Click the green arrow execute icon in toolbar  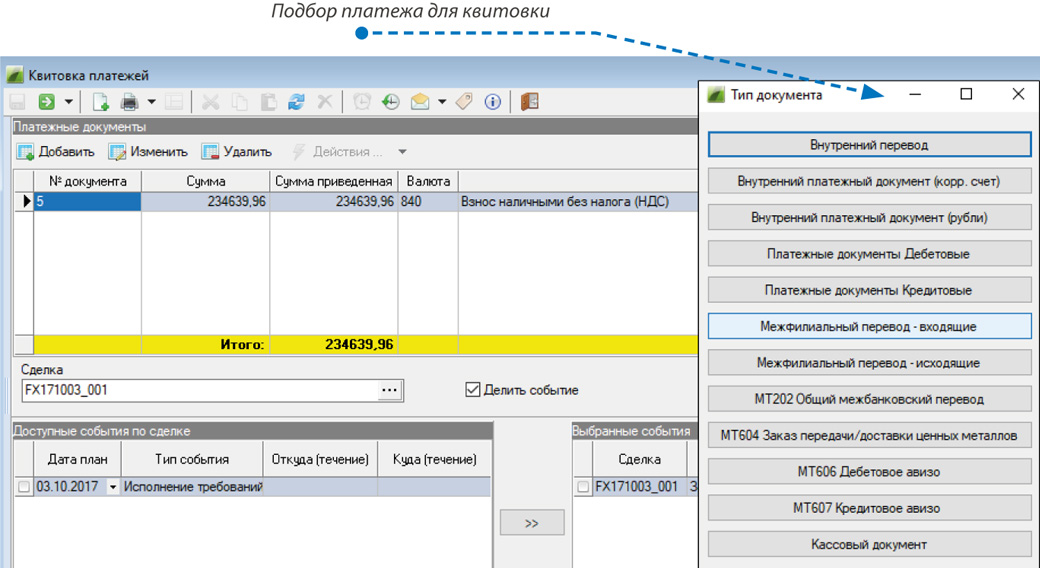[46, 102]
